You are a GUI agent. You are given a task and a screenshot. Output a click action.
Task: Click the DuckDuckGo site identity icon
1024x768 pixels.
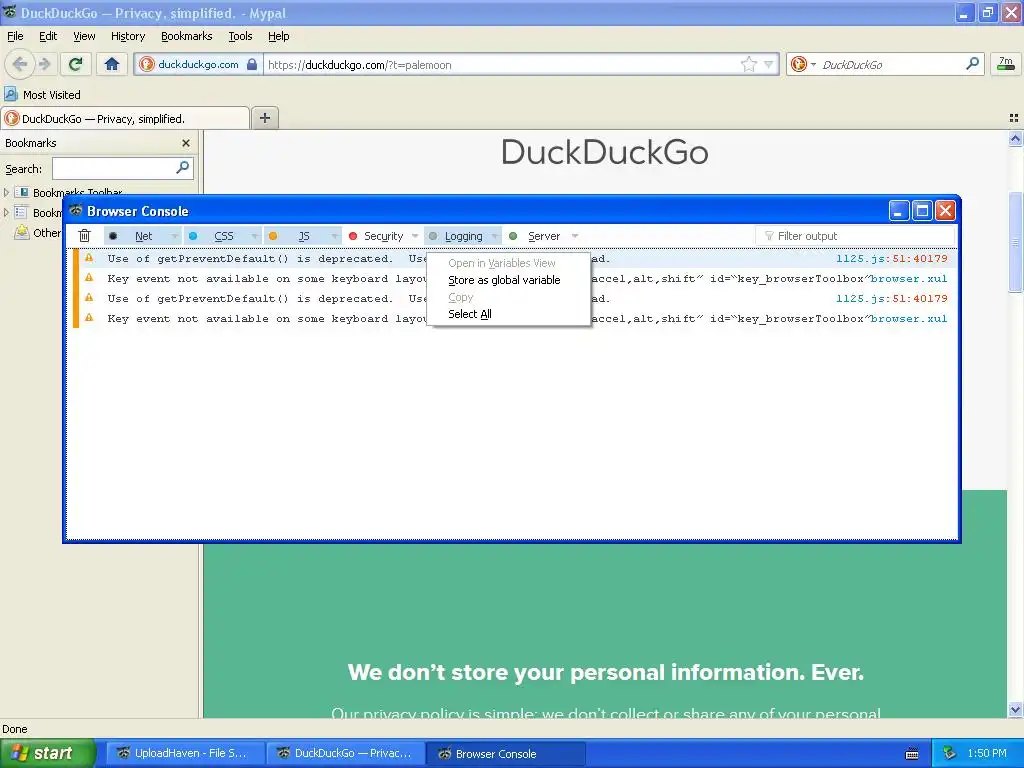tap(147, 64)
